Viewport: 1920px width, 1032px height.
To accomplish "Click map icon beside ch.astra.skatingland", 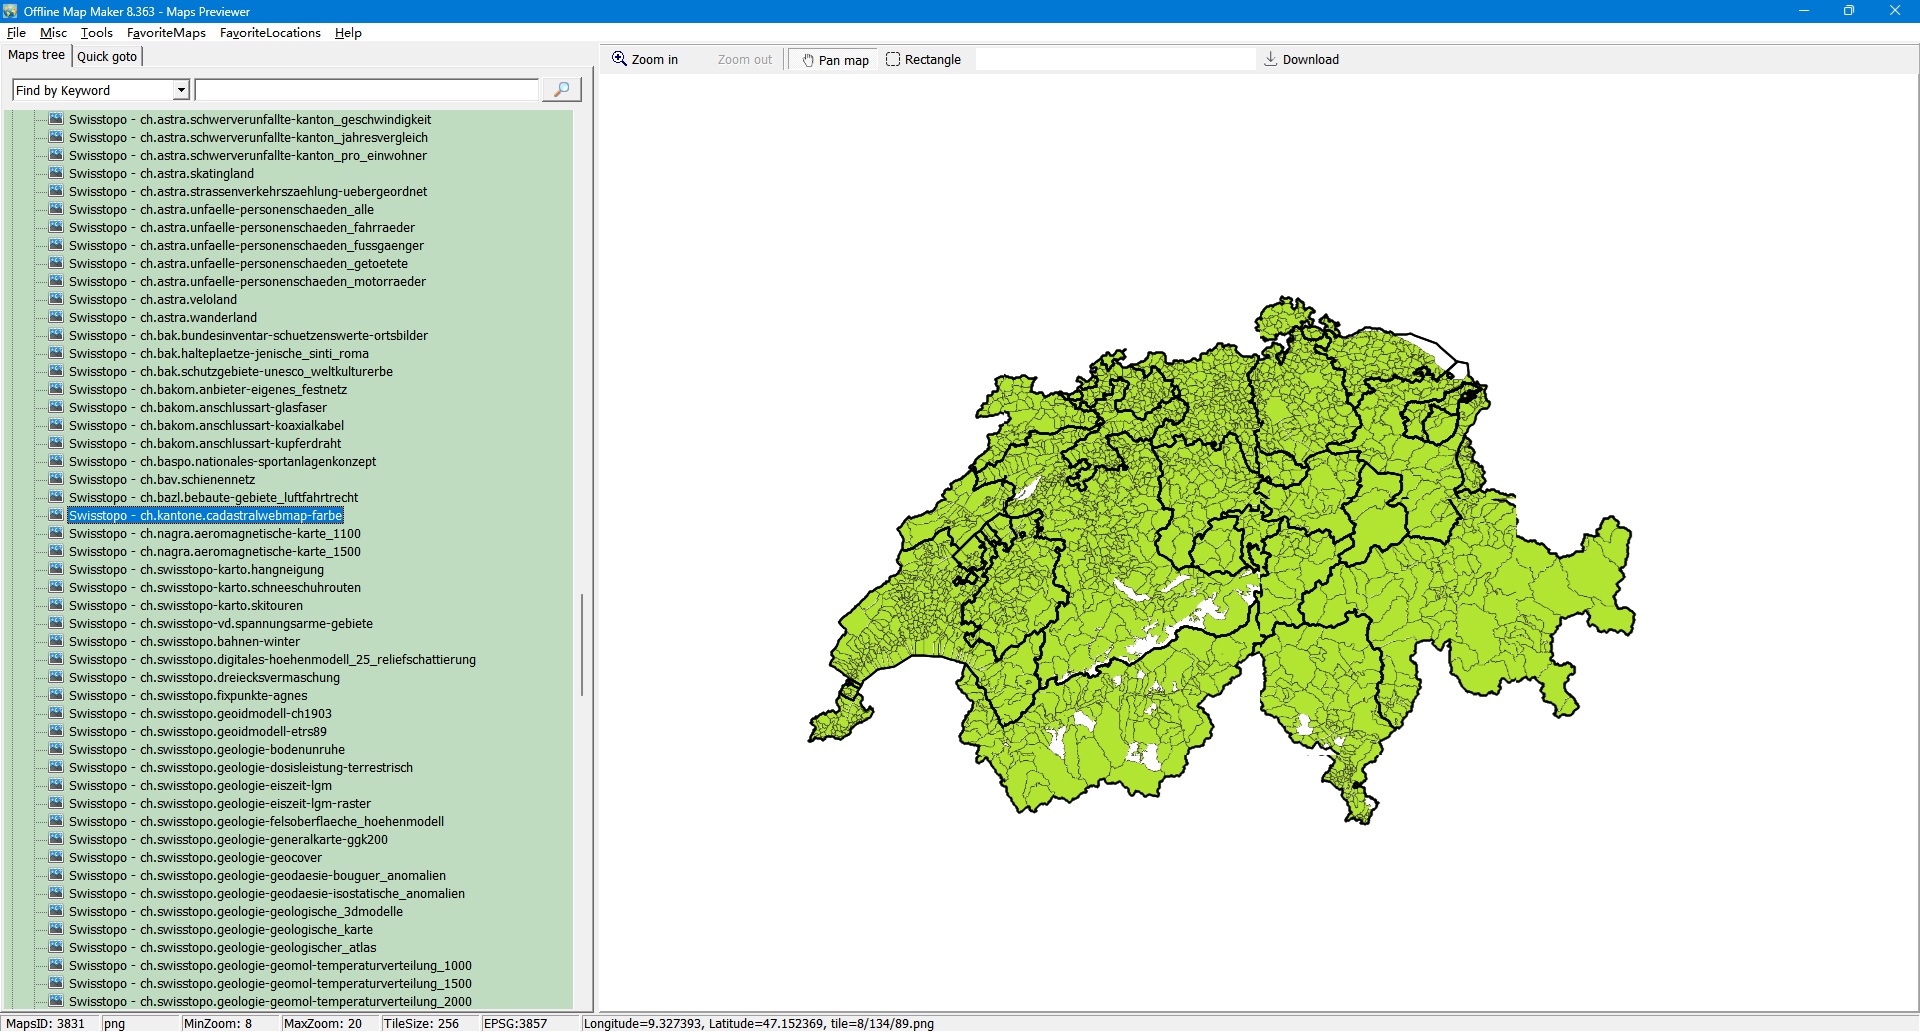I will [x=56, y=173].
